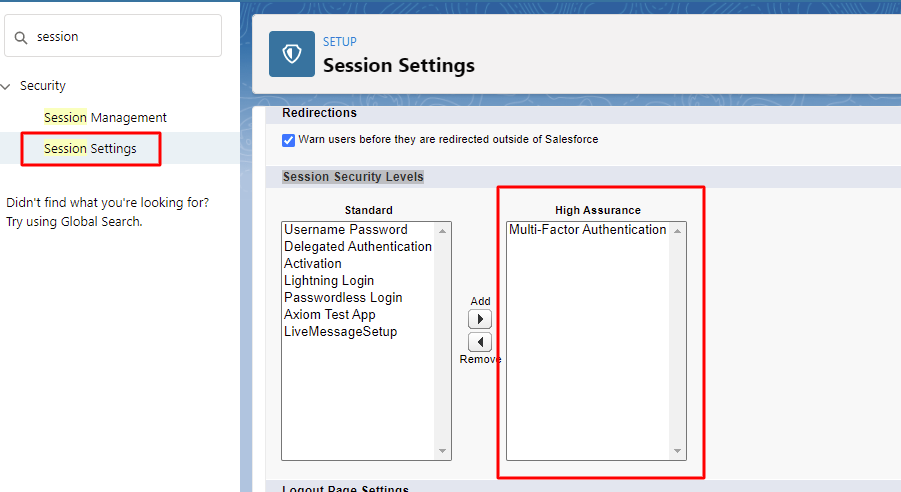Click the Session Settings shield icon
Screen dimensions: 901x492
[292, 54]
